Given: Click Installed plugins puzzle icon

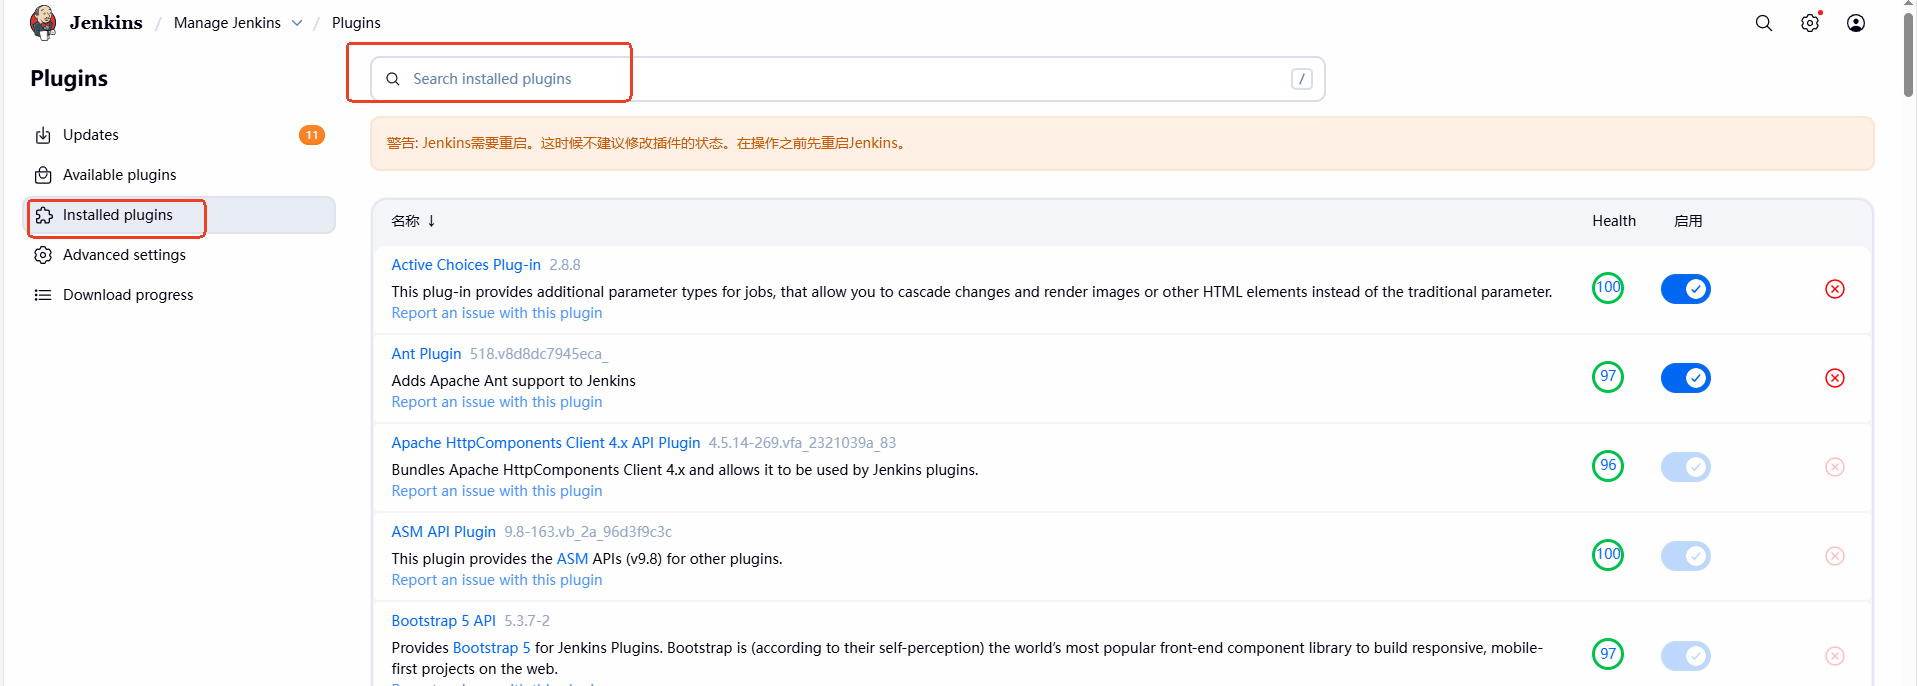Looking at the screenshot, I should click(44, 215).
